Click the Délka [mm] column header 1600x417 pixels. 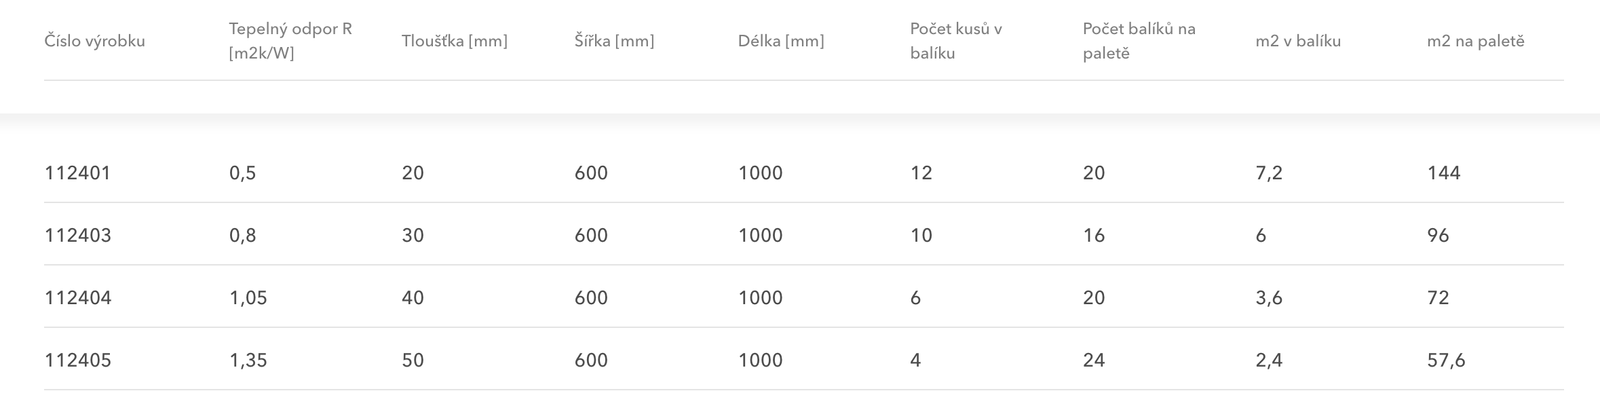tap(781, 41)
